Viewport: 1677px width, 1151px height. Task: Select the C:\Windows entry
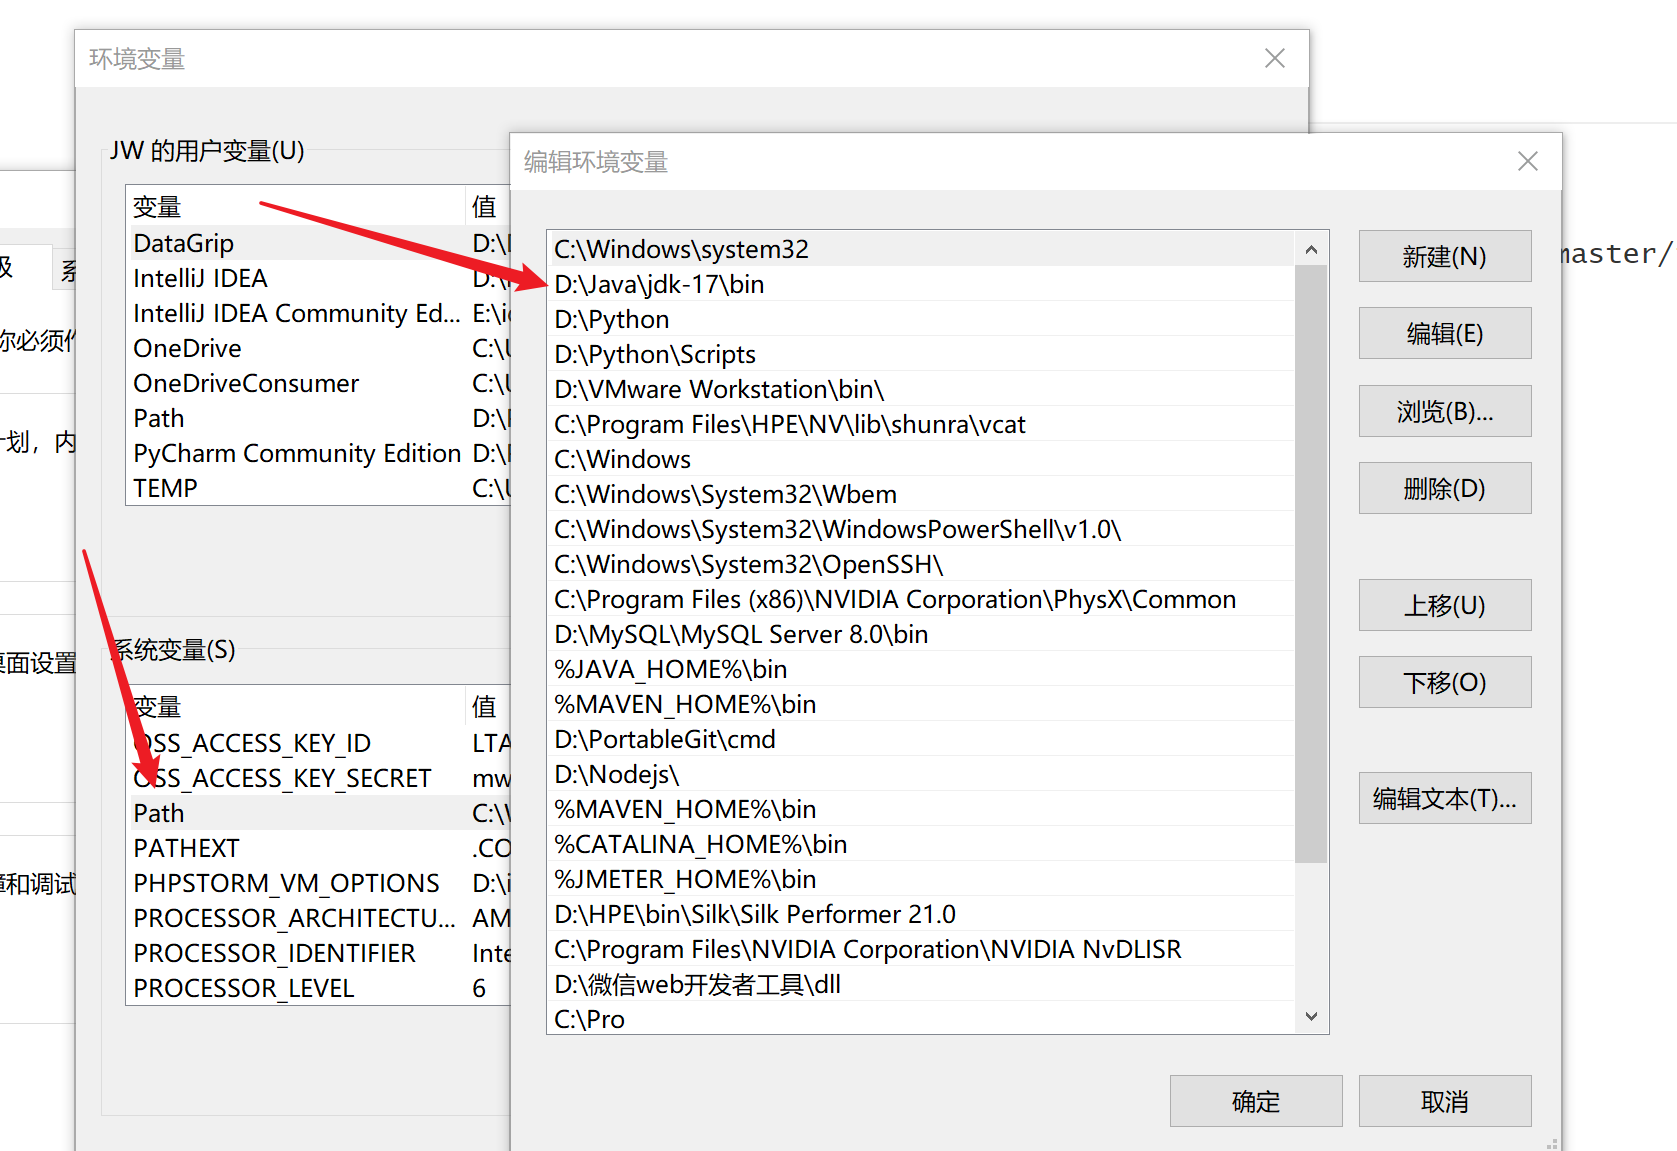(921, 459)
